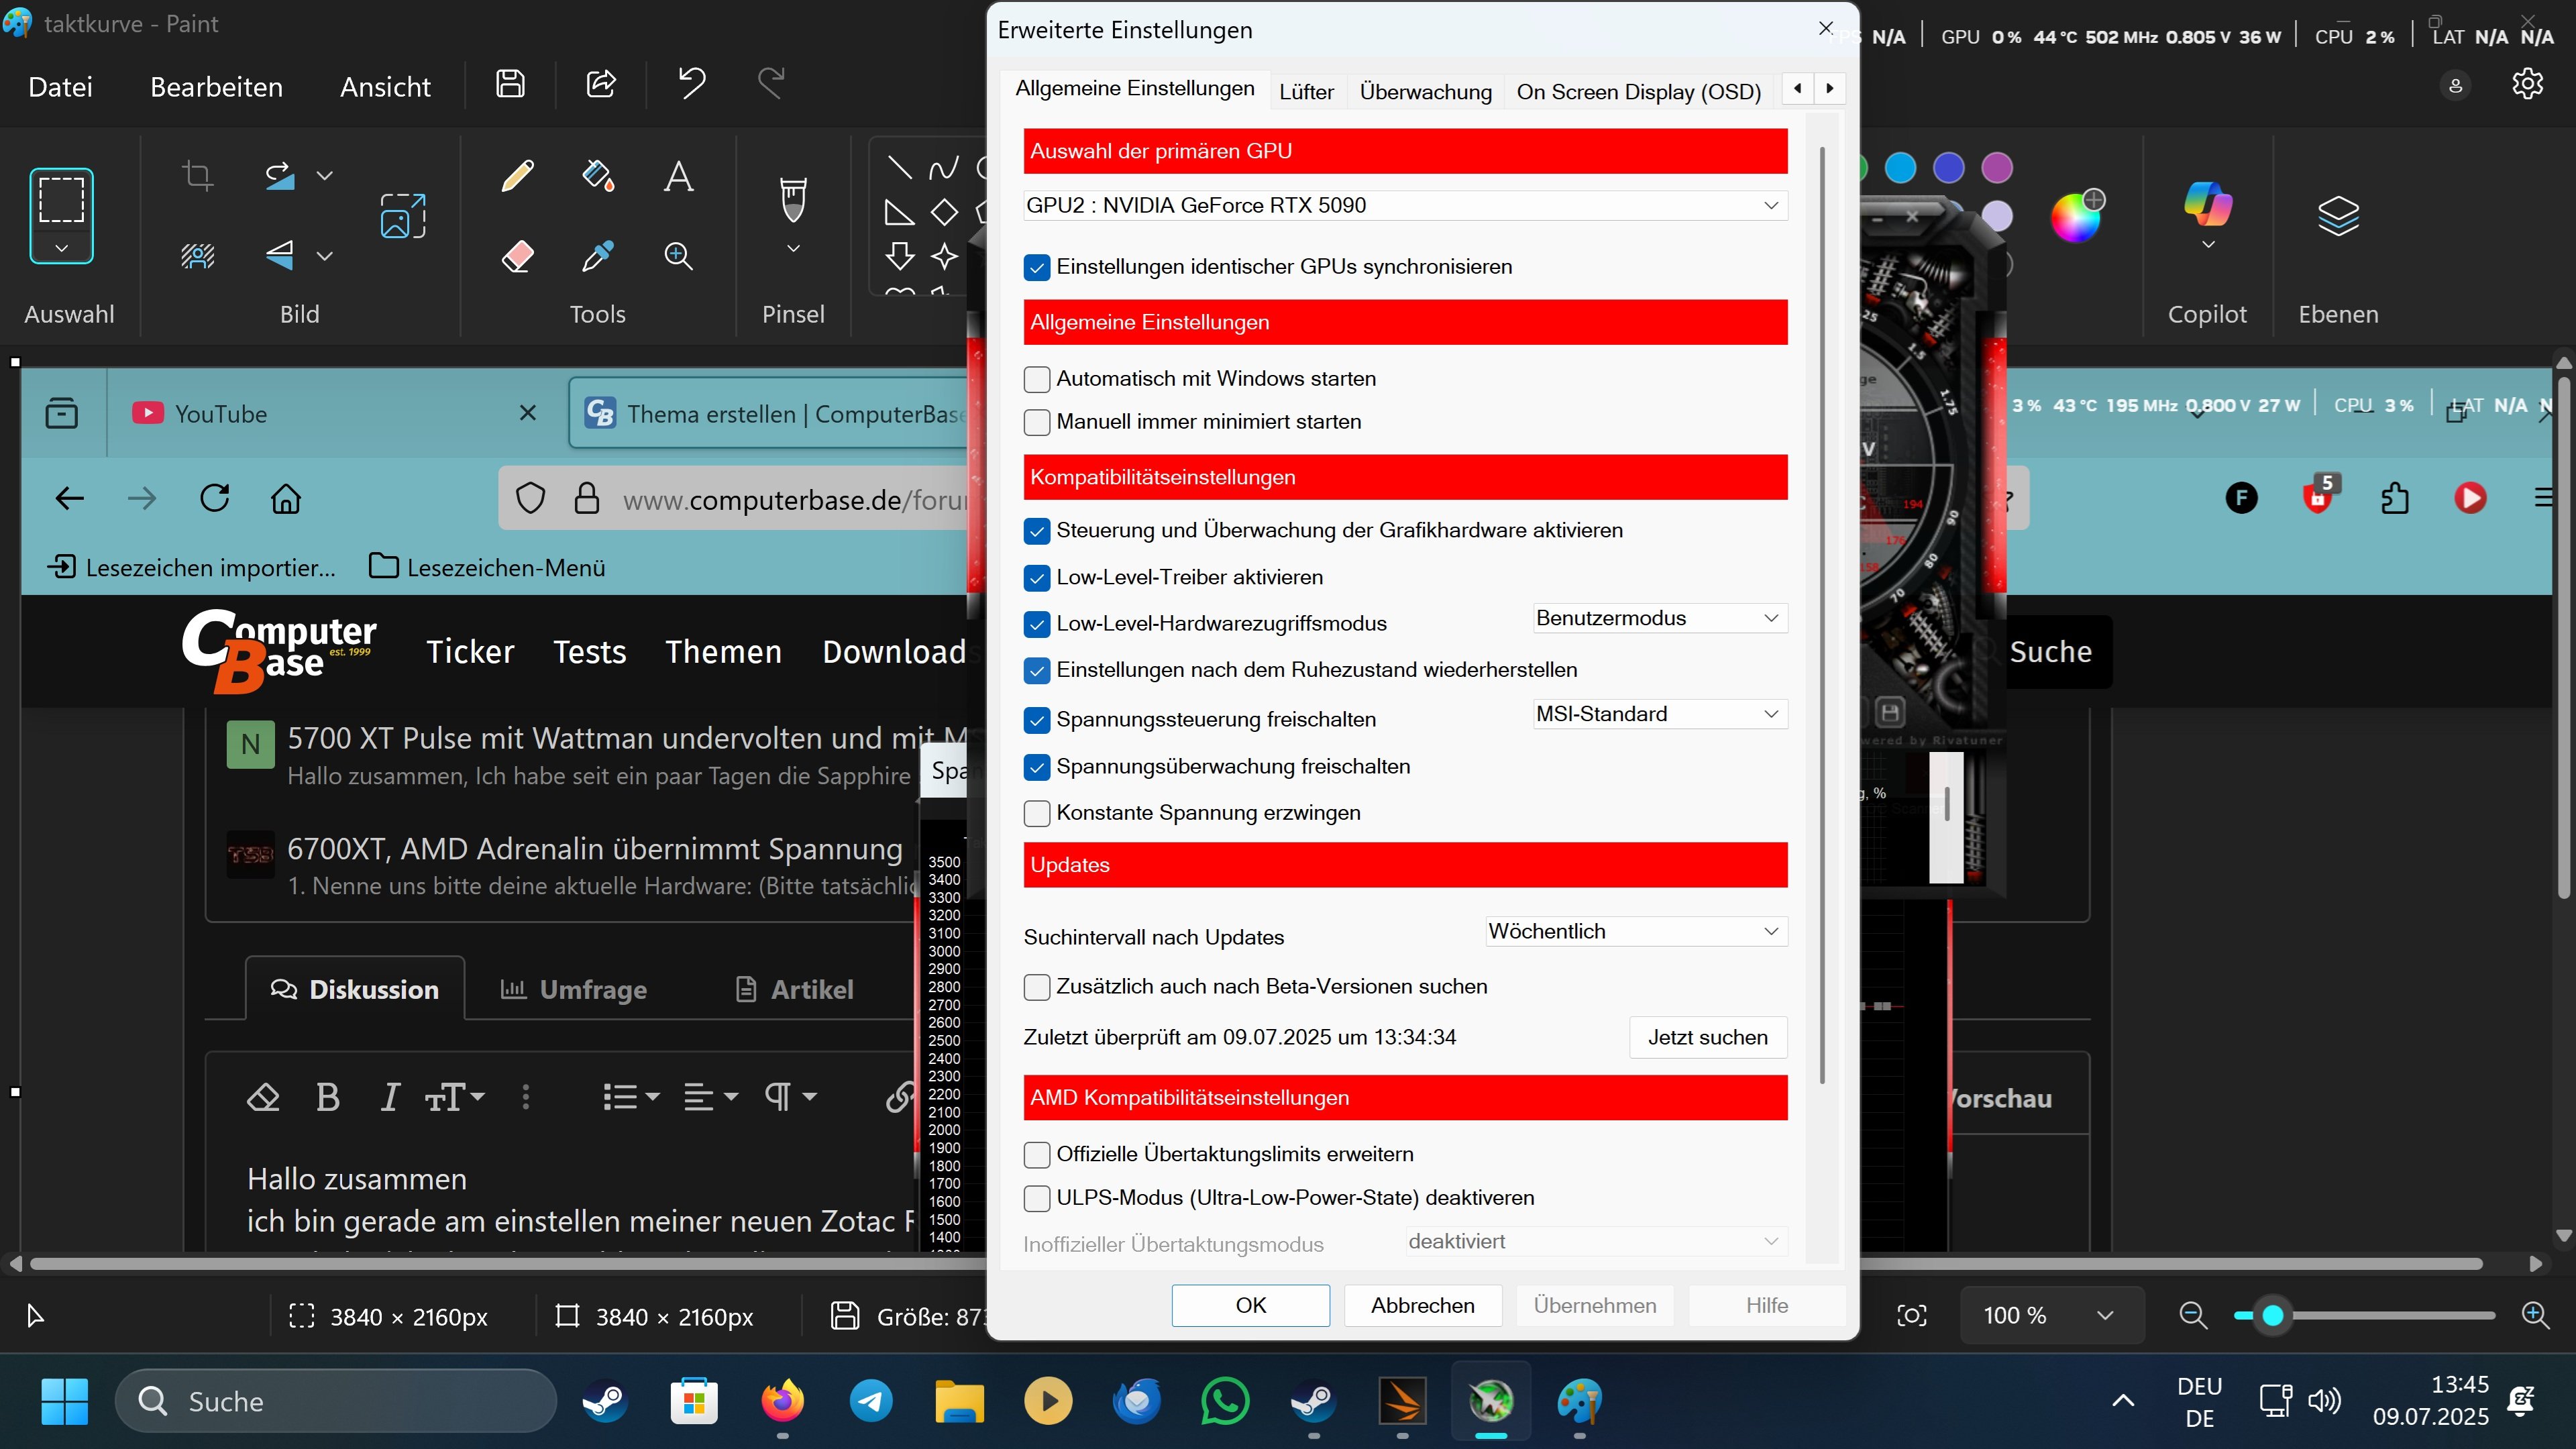This screenshot has width=2576, height=1449.
Task: Open the MSI-Standard voltage control dropdown
Action: pos(1659,714)
